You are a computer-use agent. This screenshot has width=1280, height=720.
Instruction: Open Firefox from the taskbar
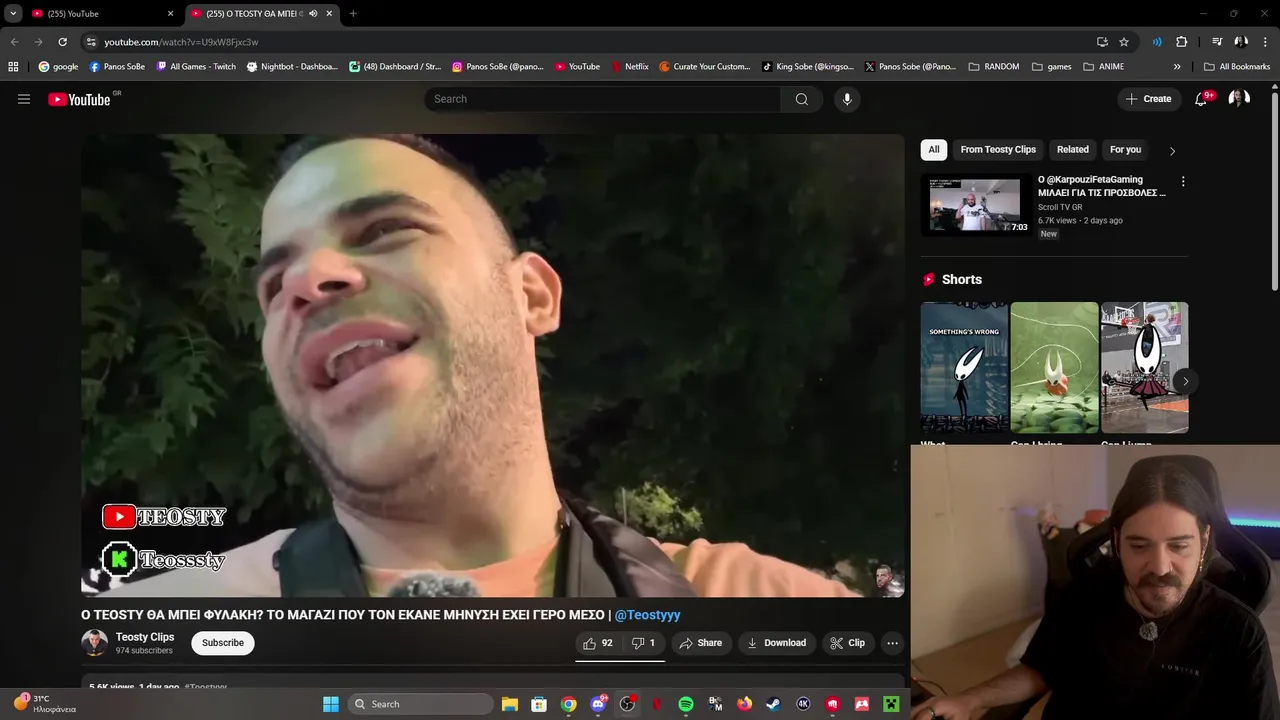pos(744,704)
